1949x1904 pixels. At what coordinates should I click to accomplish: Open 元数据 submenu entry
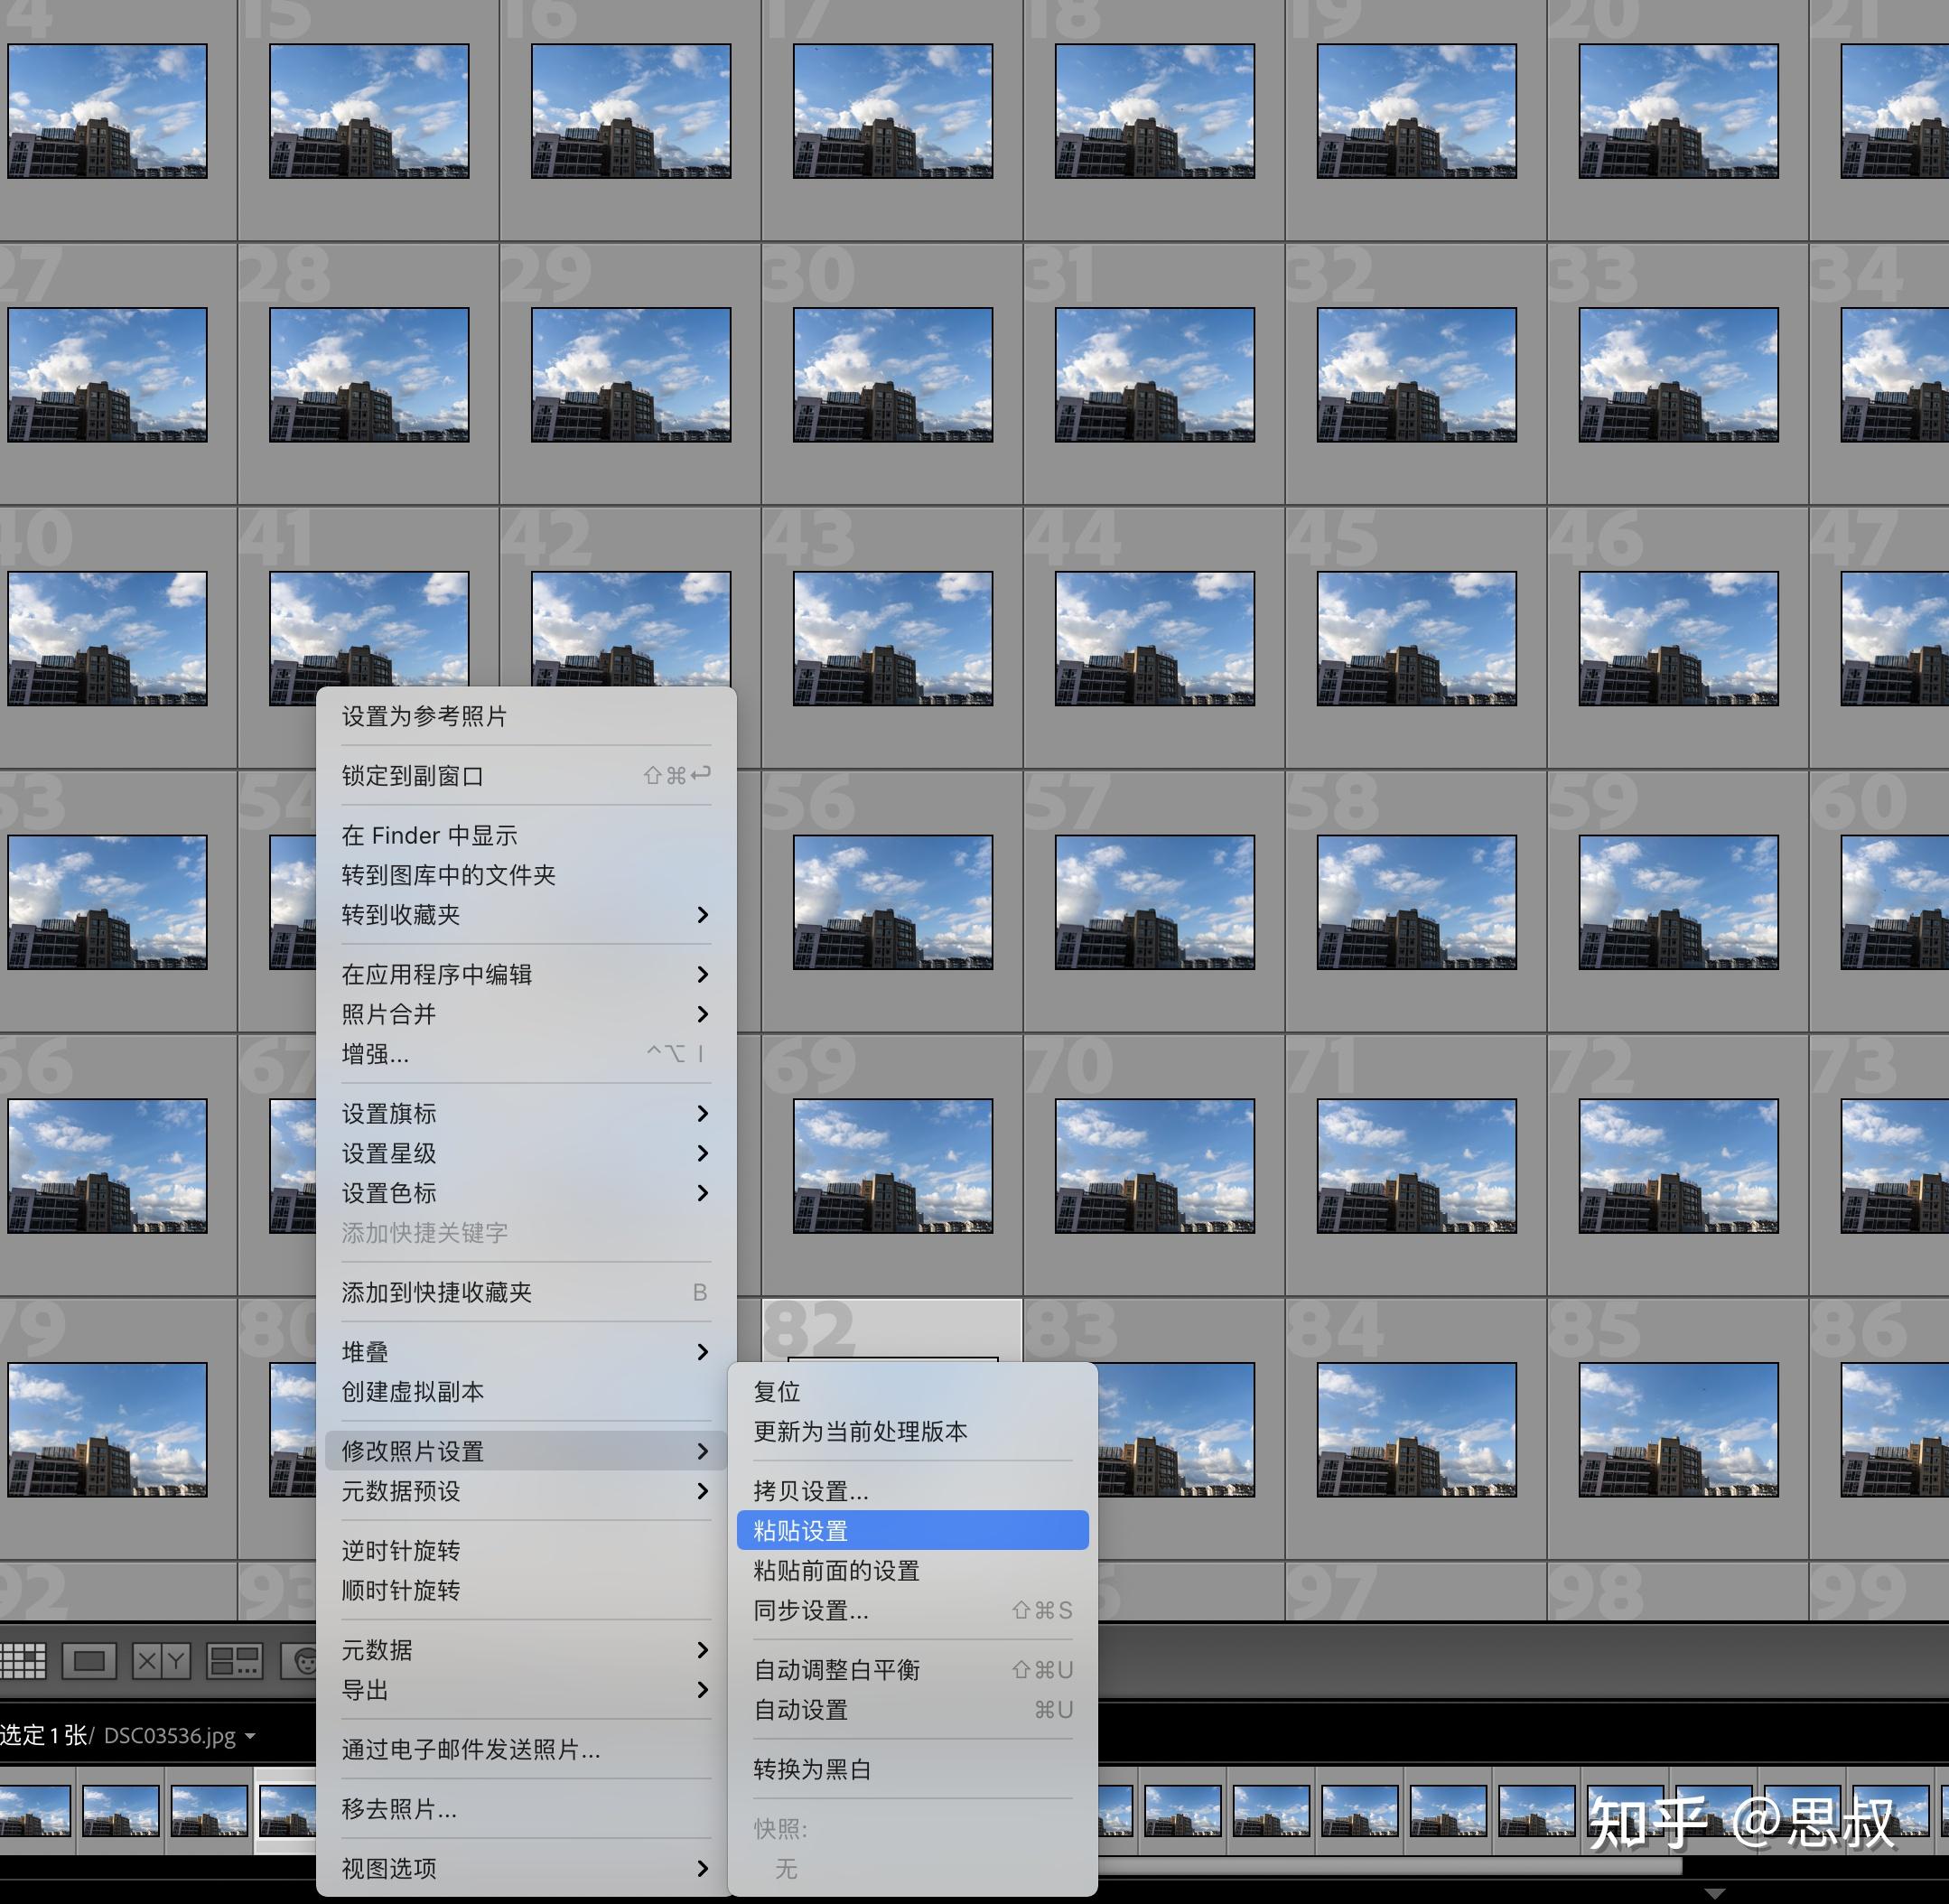(x=526, y=1650)
